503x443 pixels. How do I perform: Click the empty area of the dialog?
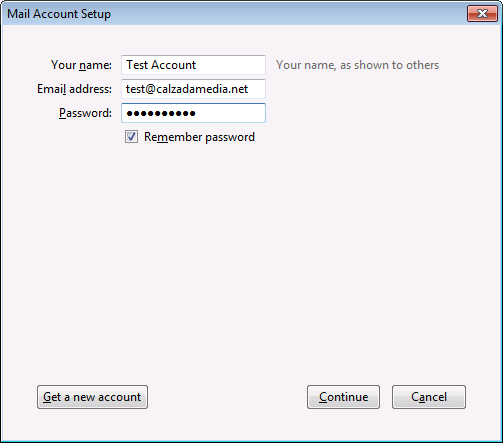251,260
